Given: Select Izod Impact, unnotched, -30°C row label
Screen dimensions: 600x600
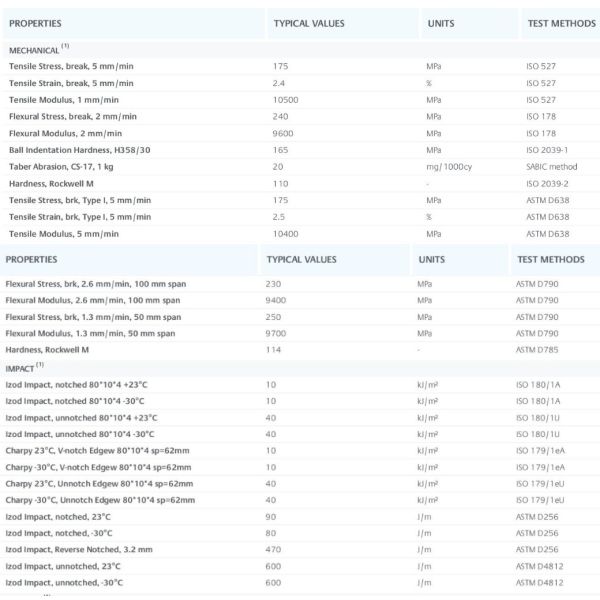Looking at the screenshot, I should coord(64,582).
